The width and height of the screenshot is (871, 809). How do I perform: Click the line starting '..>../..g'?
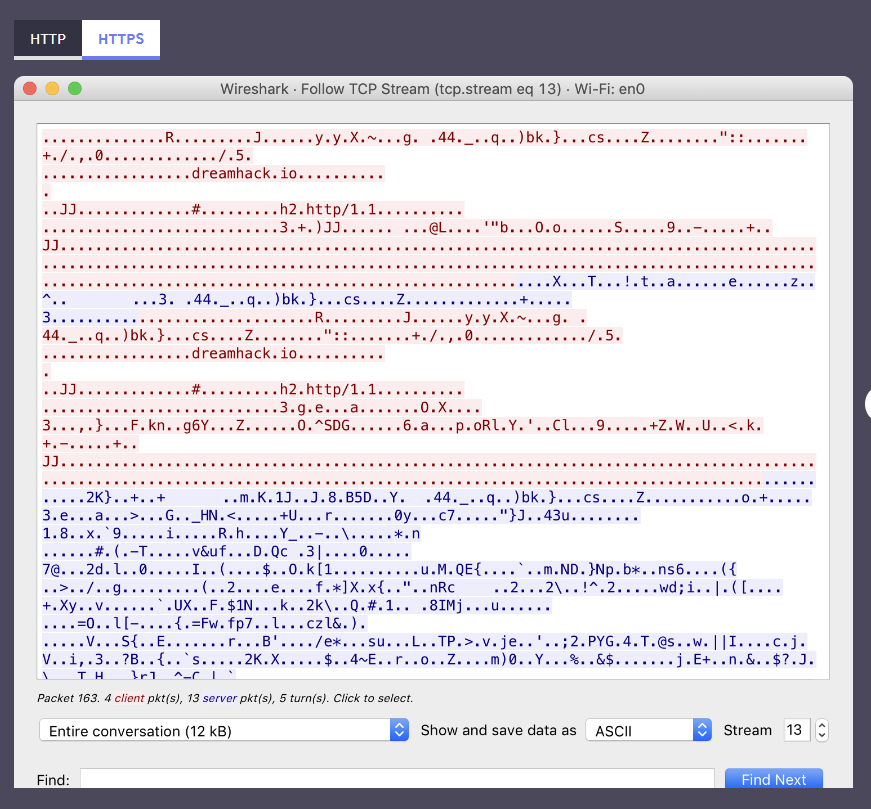tap(412, 588)
